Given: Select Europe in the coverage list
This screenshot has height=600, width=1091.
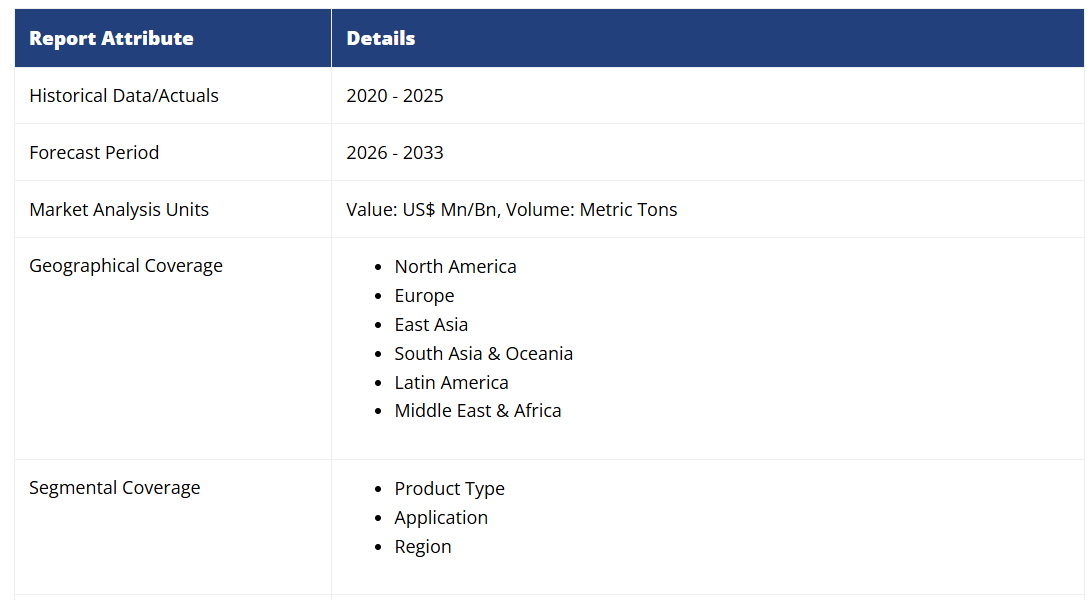Looking at the screenshot, I should point(424,296).
